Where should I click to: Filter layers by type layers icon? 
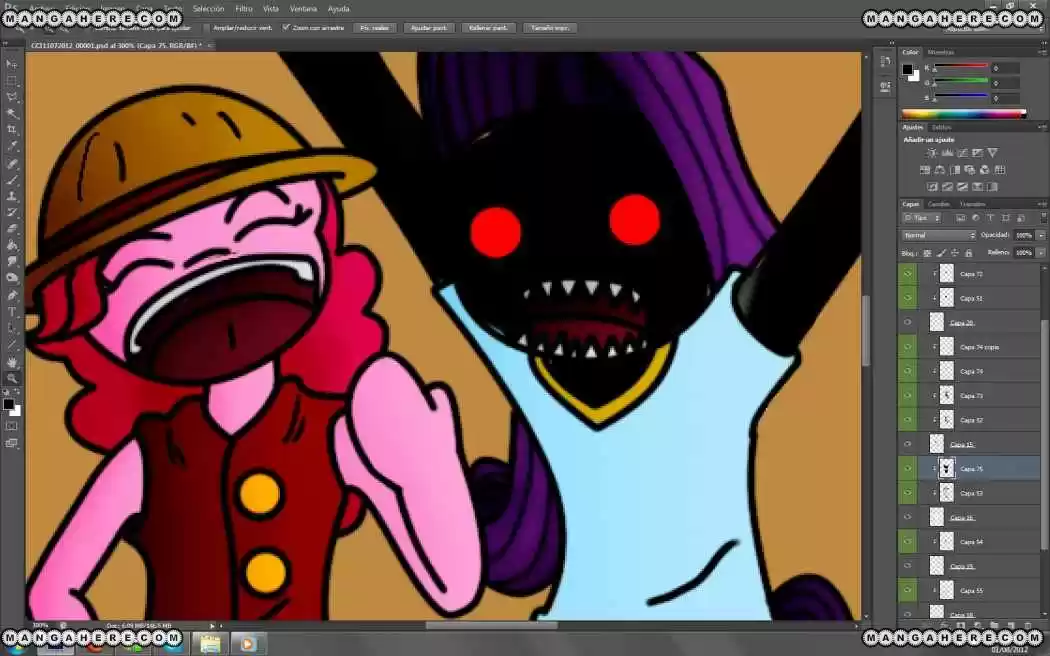tap(990, 218)
